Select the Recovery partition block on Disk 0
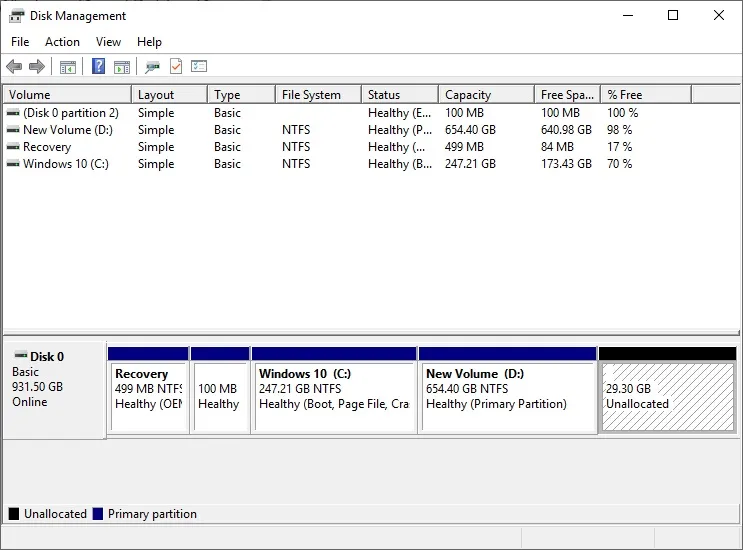The image size is (743, 550). (148, 396)
